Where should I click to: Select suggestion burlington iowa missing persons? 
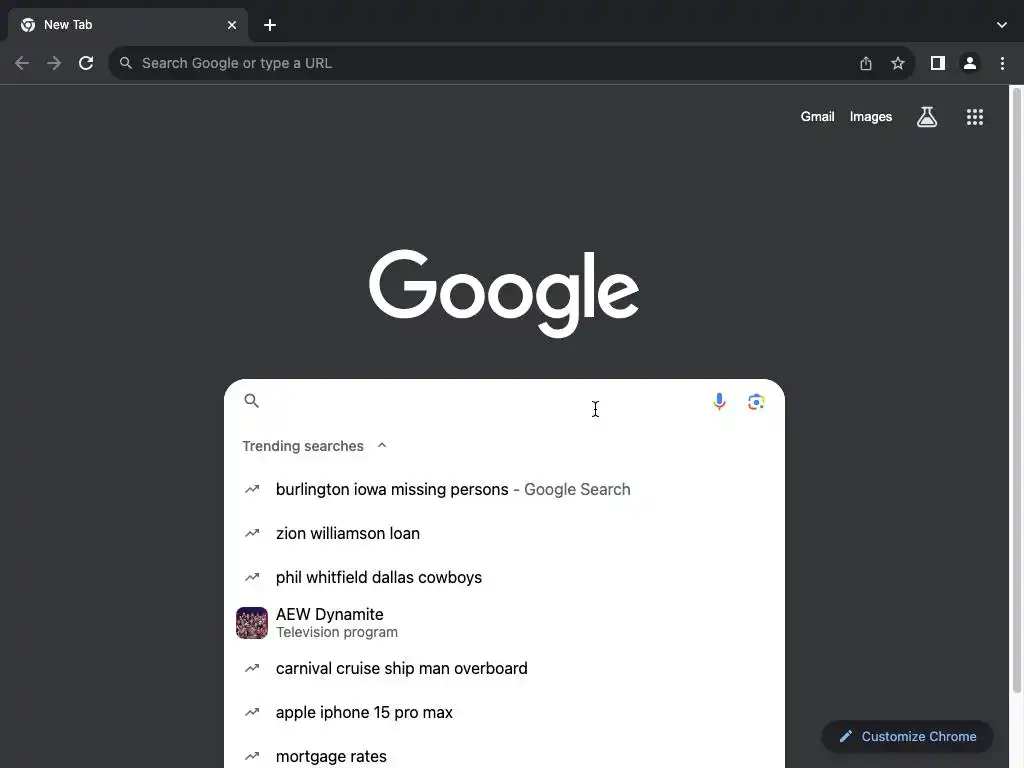(504, 490)
